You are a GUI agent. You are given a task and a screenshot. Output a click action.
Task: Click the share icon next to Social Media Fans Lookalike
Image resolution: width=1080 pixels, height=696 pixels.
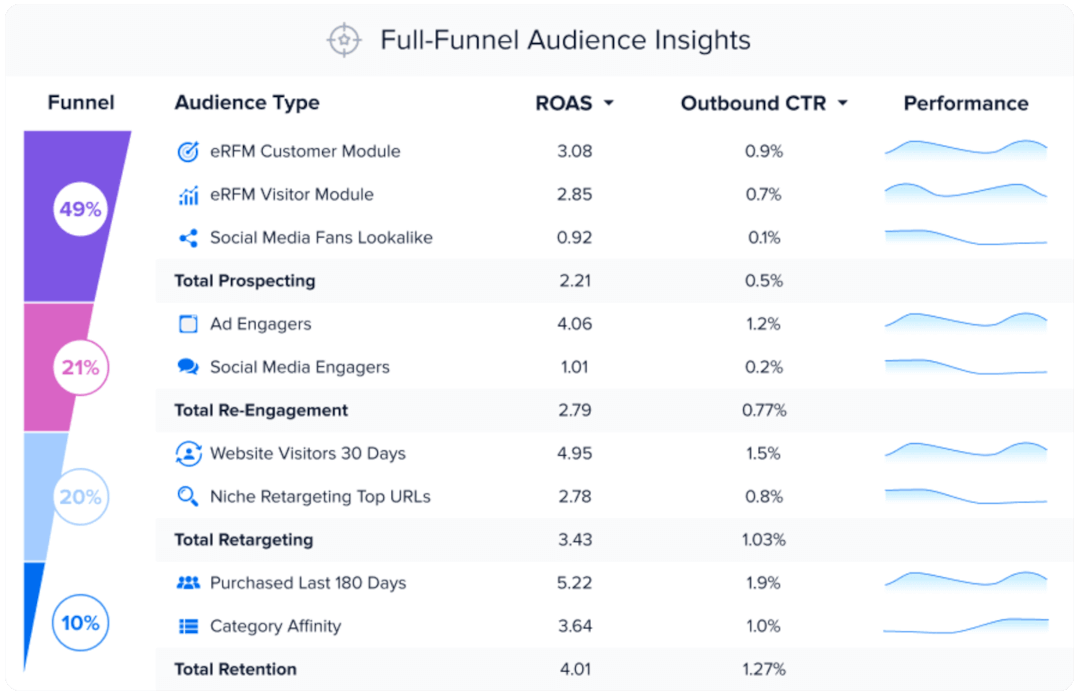[188, 238]
